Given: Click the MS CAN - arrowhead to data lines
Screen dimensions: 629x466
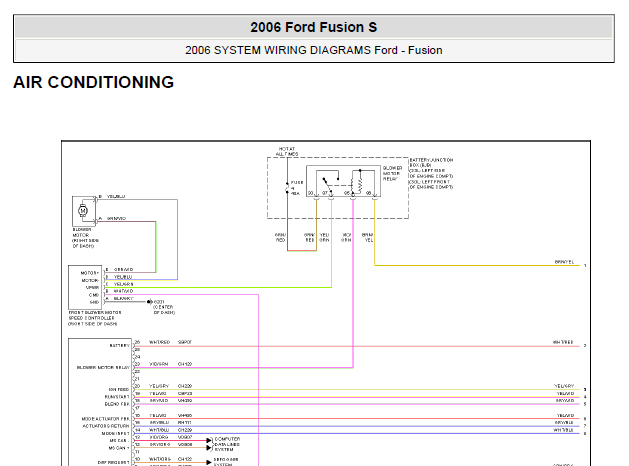Looking at the screenshot, I should [209, 440].
